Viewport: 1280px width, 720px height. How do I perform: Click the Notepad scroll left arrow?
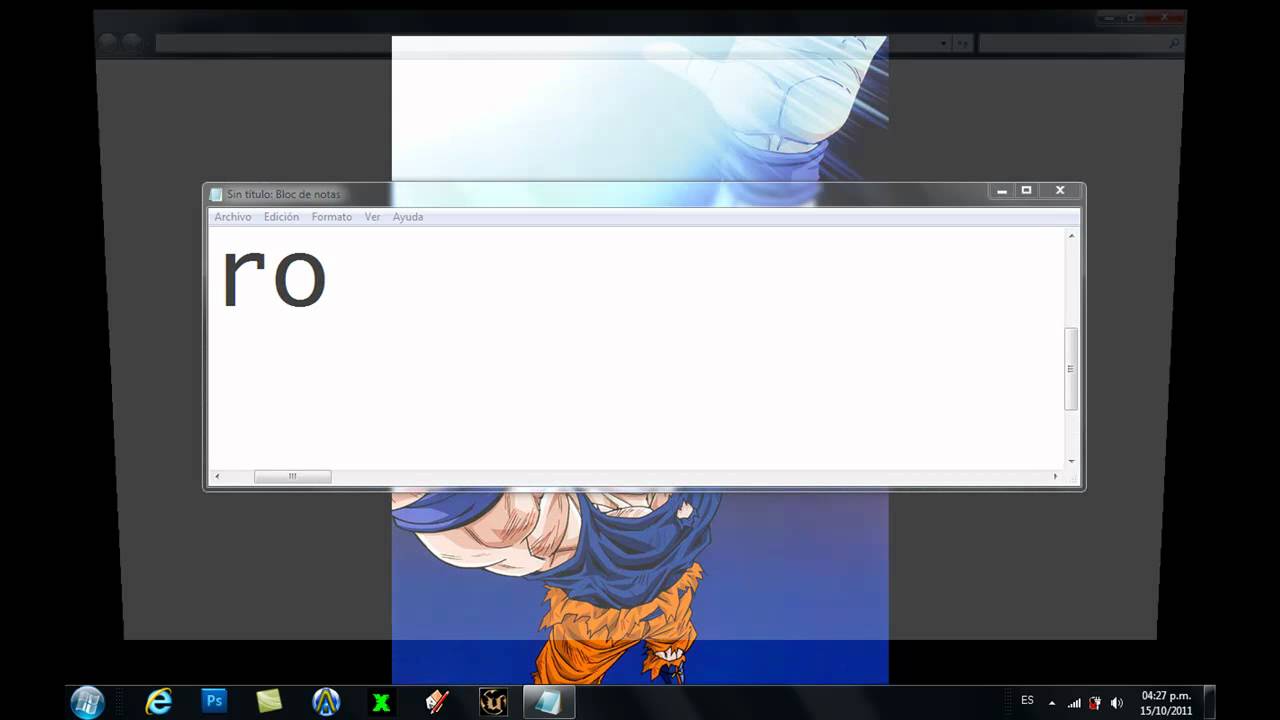point(218,477)
